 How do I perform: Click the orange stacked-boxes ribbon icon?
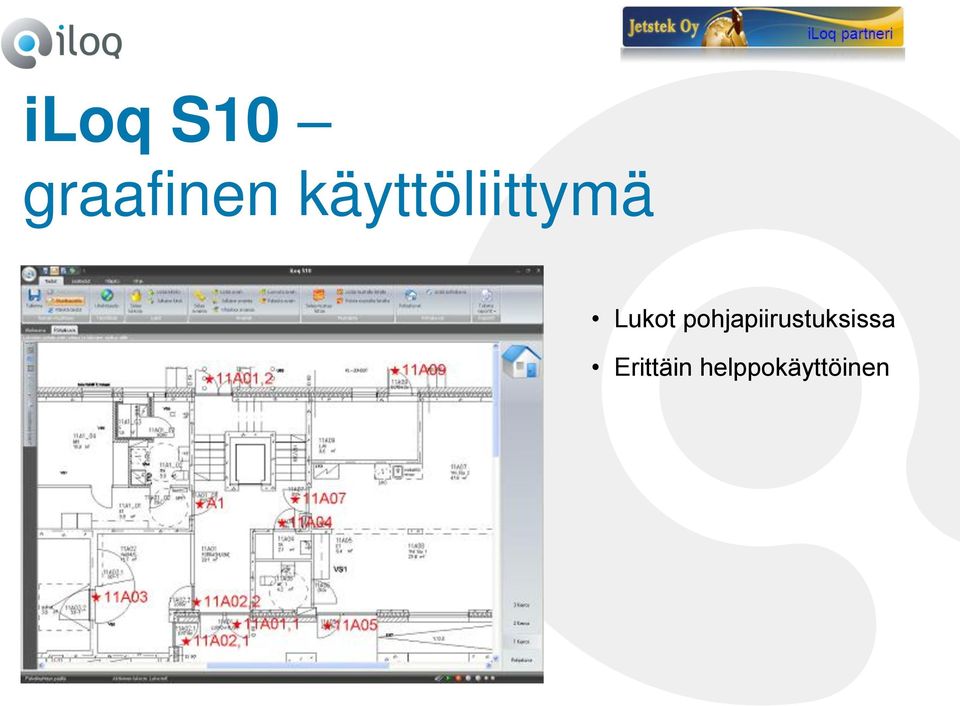(318, 296)
